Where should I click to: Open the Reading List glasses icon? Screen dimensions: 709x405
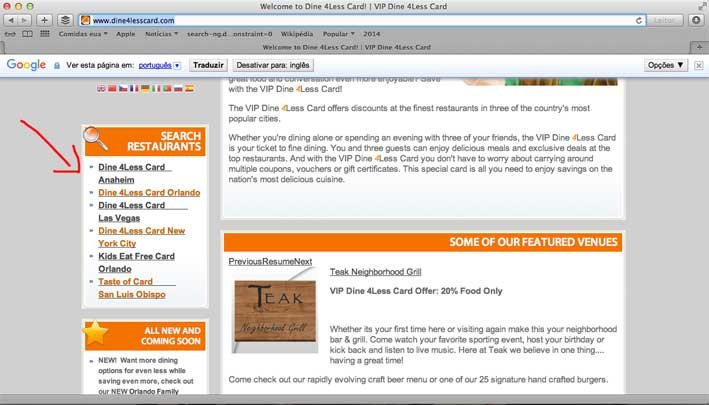[11, 34]
